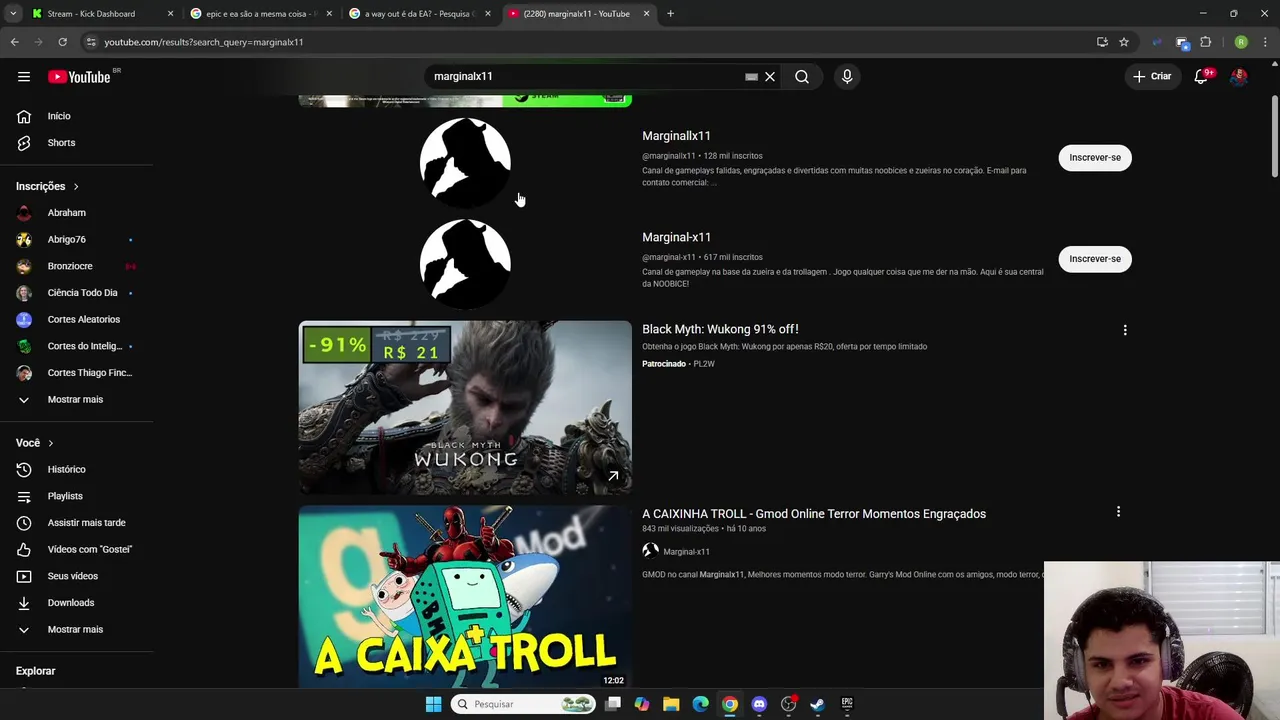Open the notifications bell

(x=1201, y=76)
